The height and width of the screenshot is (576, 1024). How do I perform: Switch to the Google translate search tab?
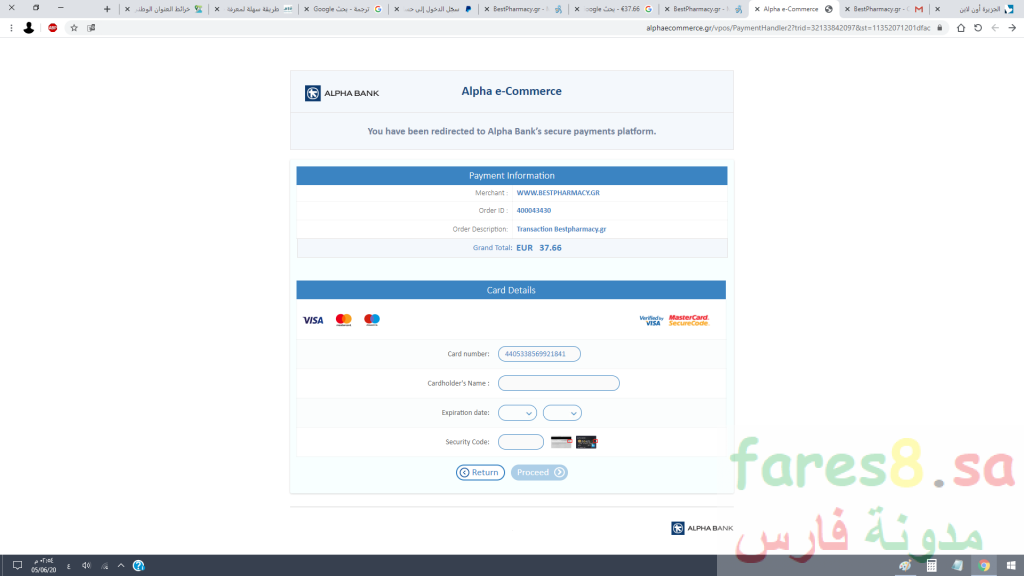(344, 9)
